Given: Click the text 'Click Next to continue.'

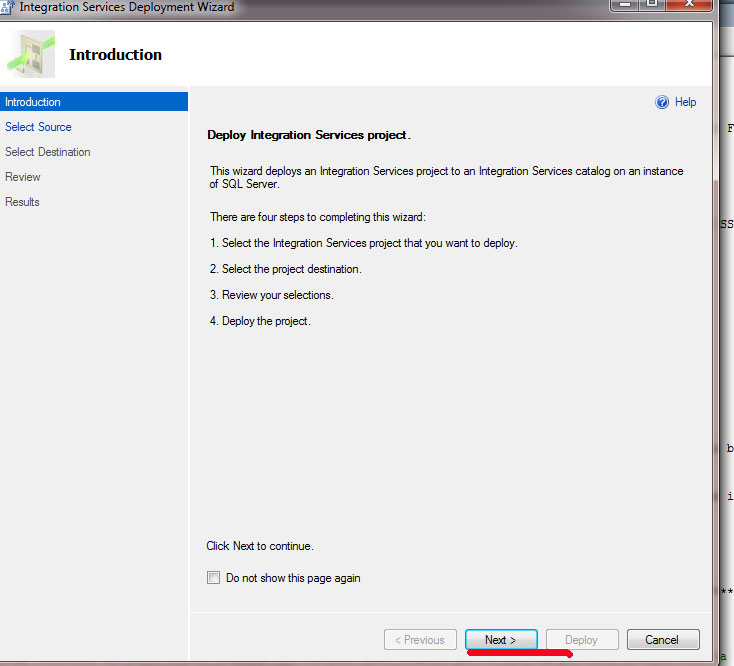Looking at the screenshot, I should coord(260,546).
